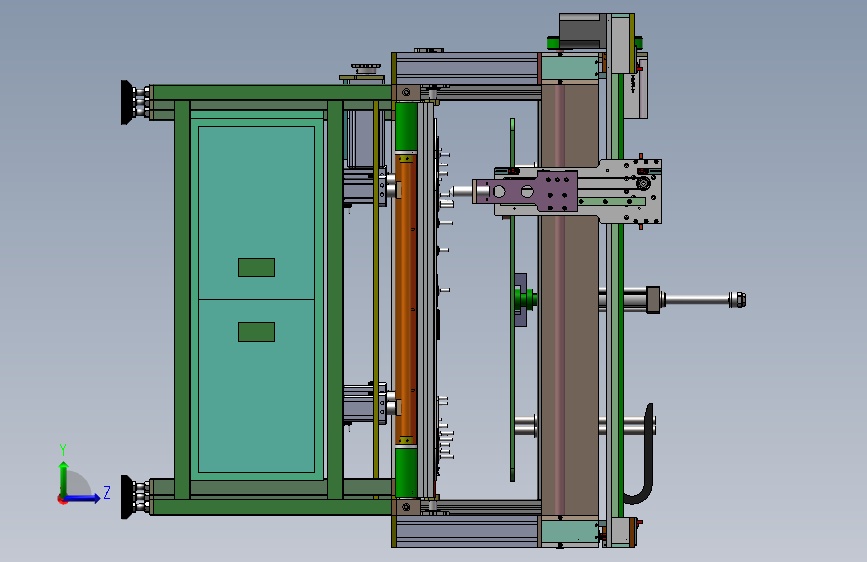Select the bottom-left black leveling foot
Screen dimensions: 867x562
(128, 497)
